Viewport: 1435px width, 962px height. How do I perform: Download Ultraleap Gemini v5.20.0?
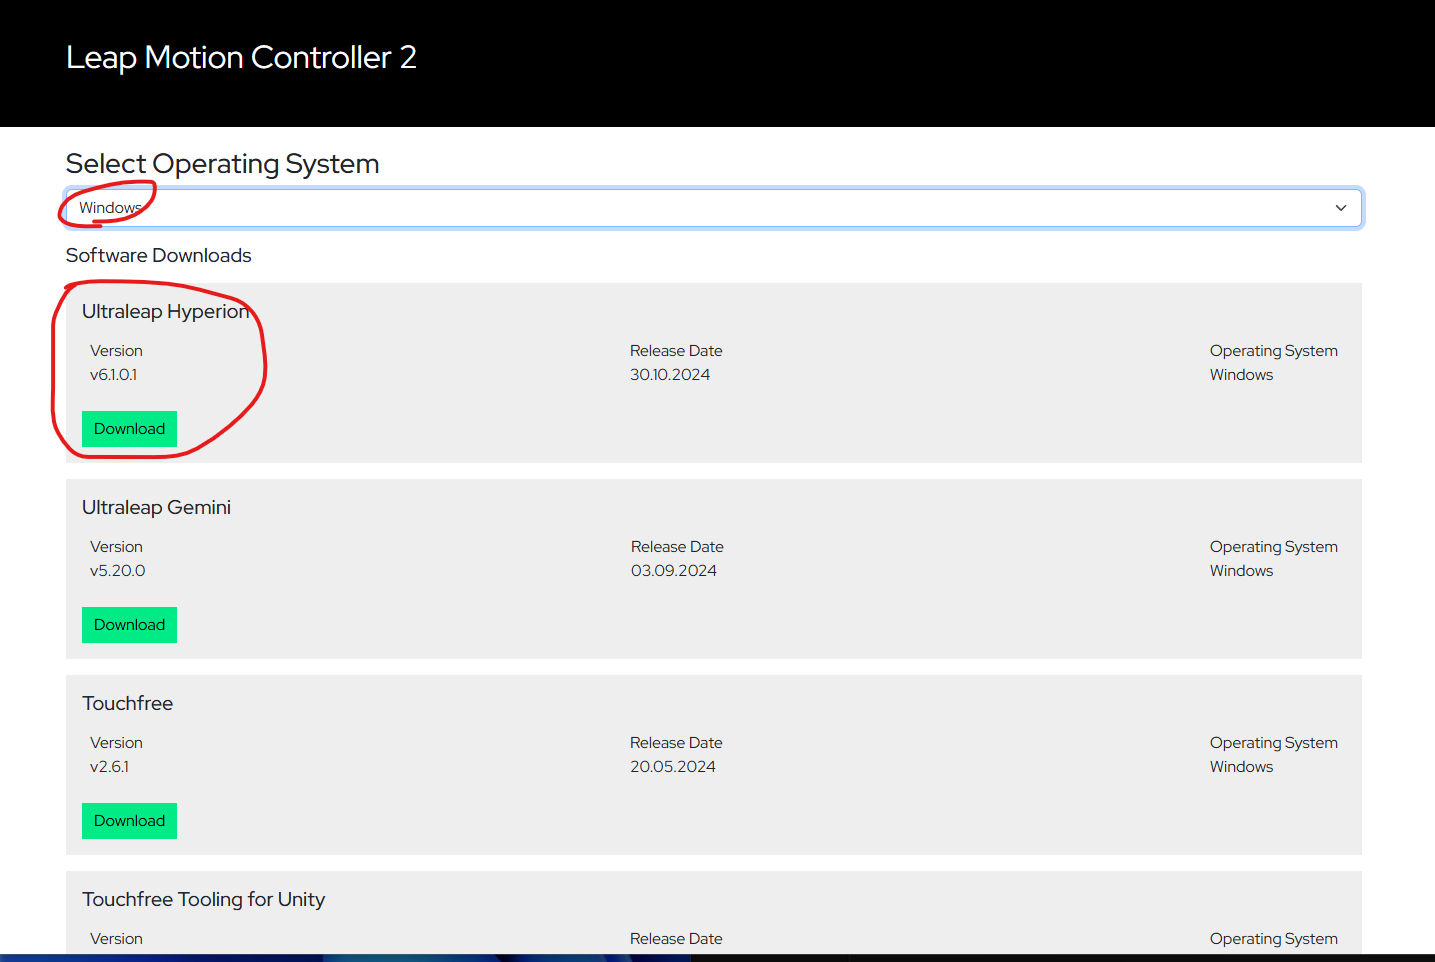(129, 625)
